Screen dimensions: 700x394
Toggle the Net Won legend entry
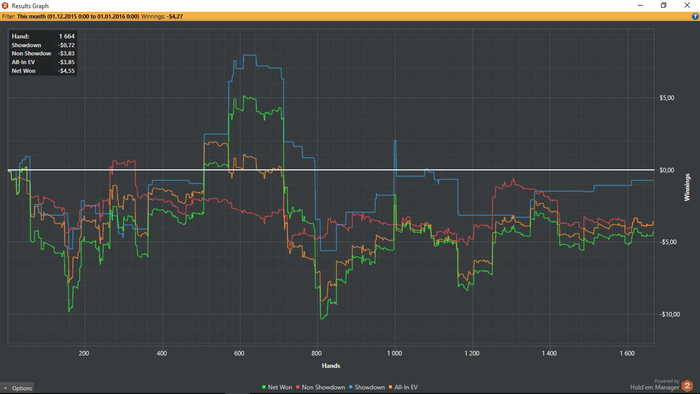click(x=277, y=387)
